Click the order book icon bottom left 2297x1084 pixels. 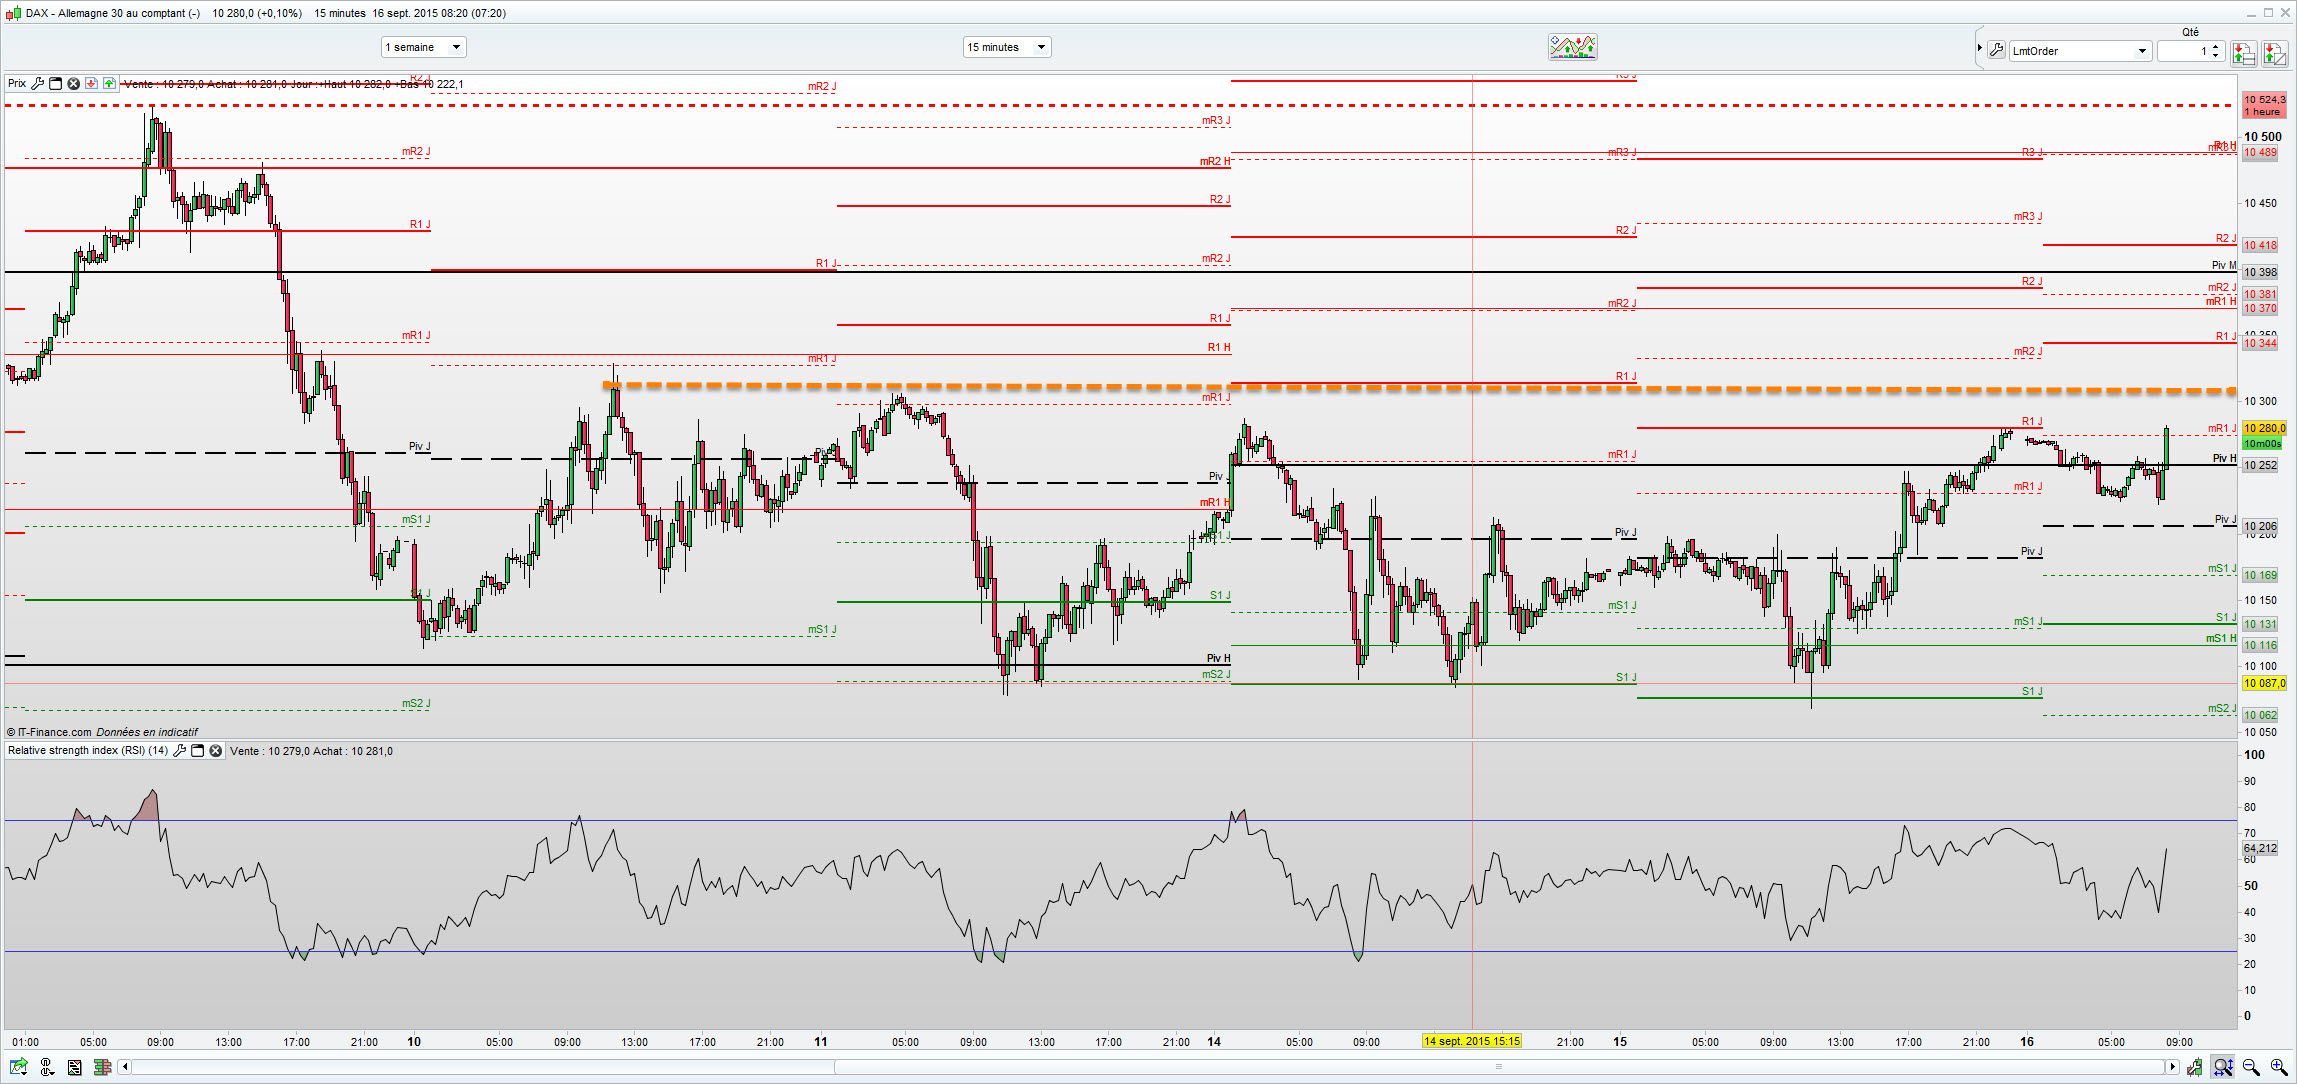(x=102, y=1067)
